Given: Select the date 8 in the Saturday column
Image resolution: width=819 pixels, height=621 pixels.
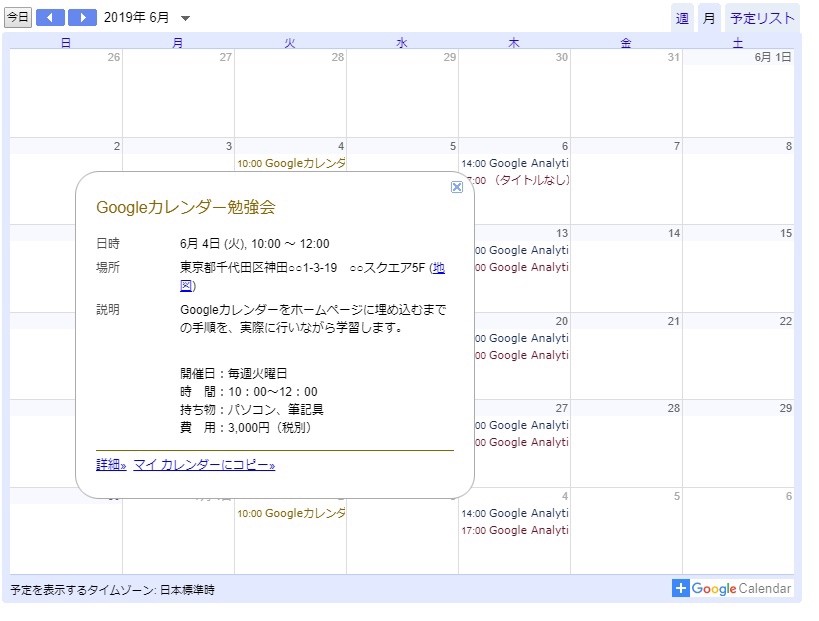Looking at the screenshot, I should coord(789,146).
